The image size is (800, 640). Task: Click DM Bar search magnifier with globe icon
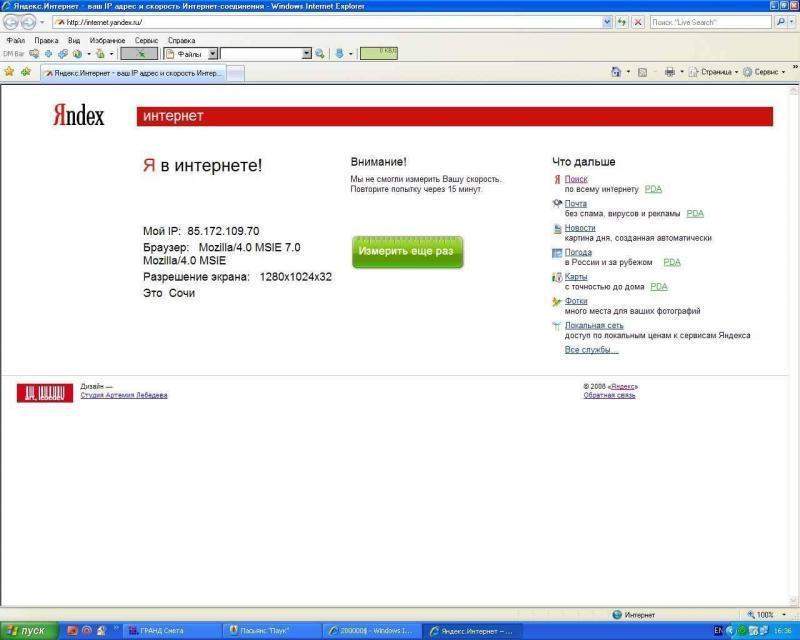pos(320,54)
